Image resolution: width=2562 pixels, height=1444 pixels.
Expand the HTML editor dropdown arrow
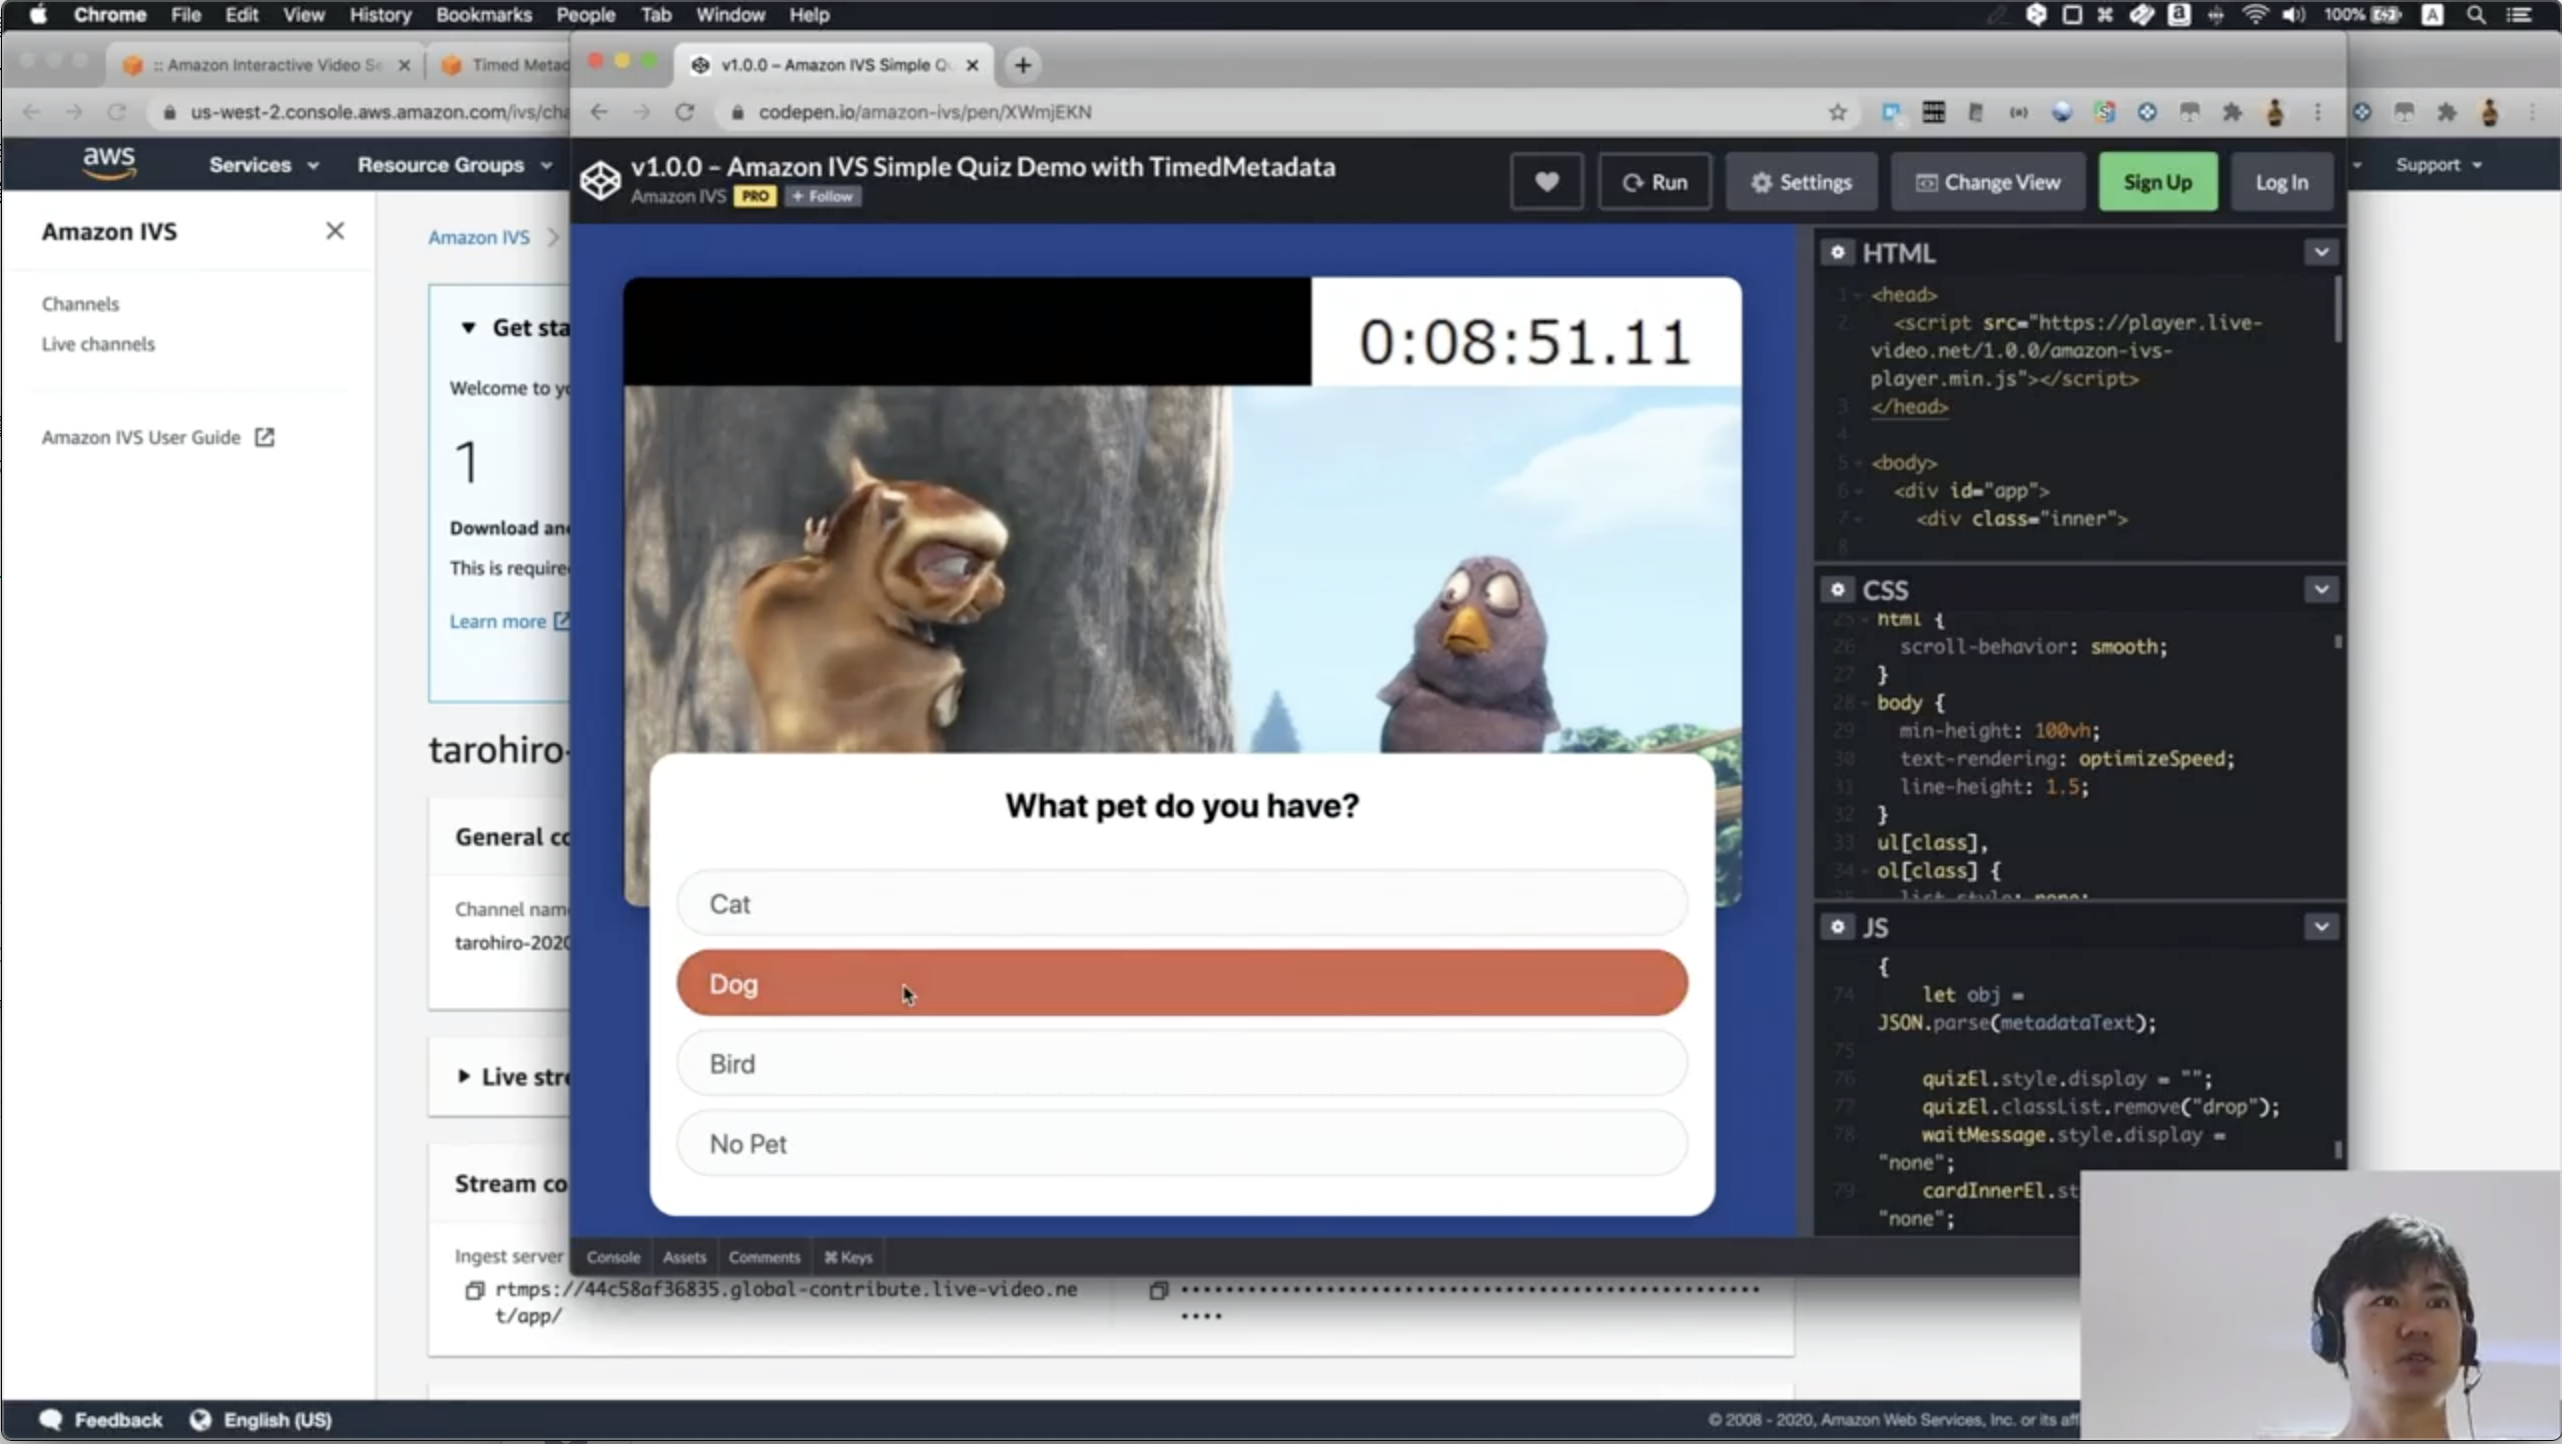pos(2321,252)
